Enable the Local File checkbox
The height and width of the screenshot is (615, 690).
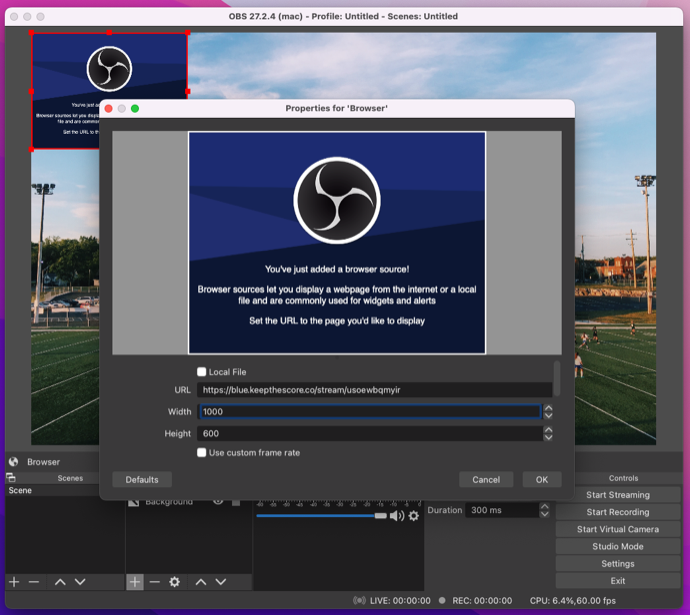tap(202, 372)
